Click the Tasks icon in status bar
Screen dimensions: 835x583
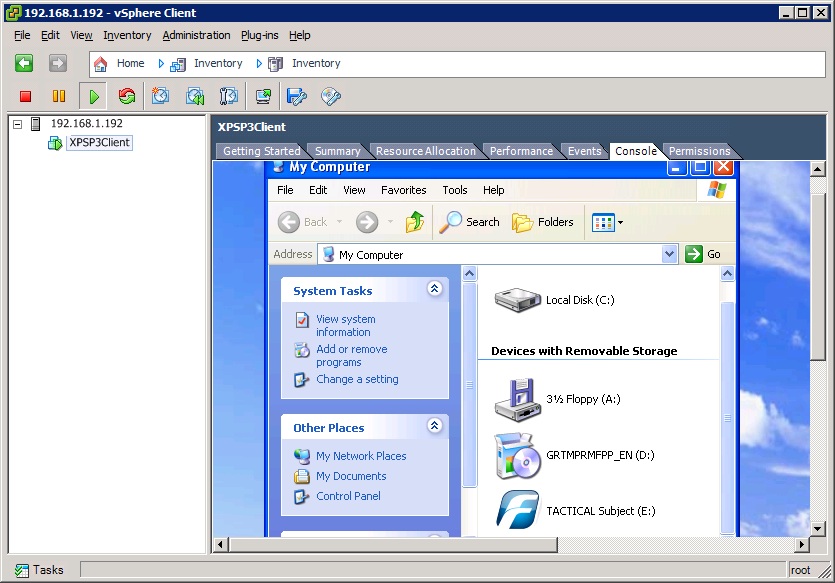click(22, 570)
